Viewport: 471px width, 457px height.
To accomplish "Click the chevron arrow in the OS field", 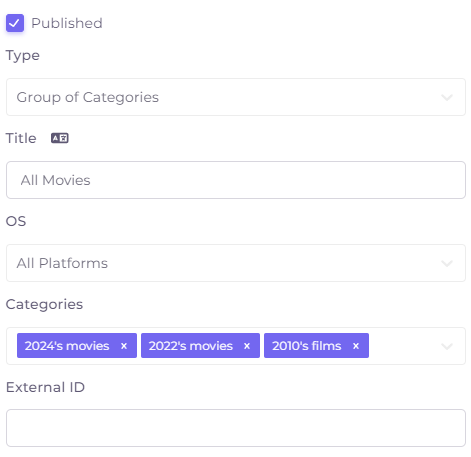I will click(447, 263).
